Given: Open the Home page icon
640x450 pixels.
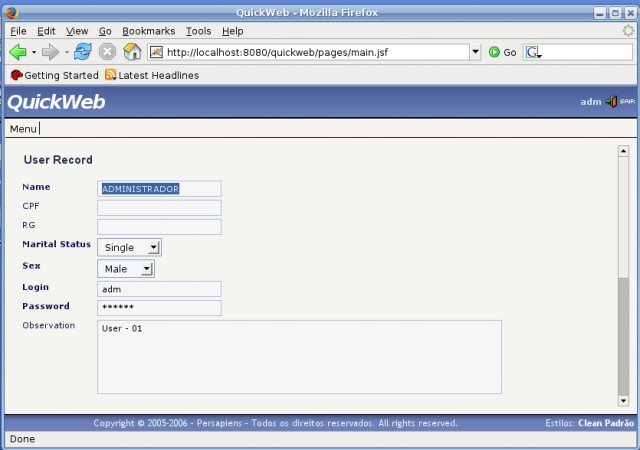Looking at the screenshot, I should tap(132, 52).
